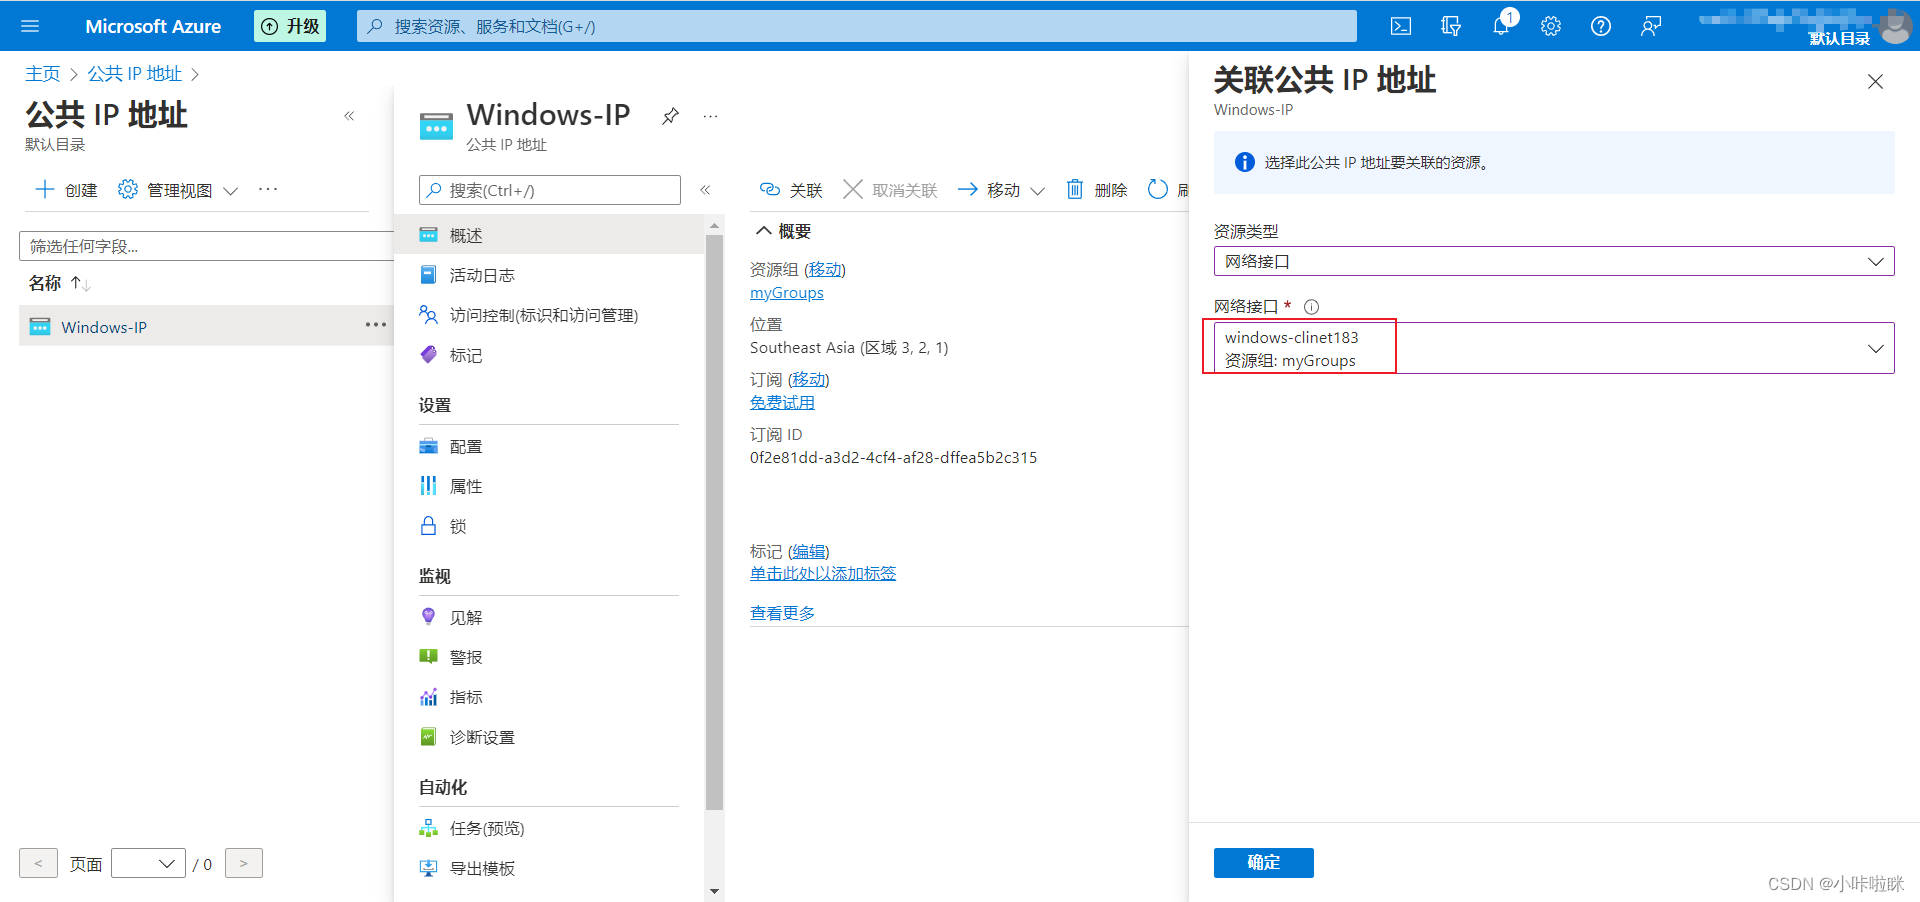Pin Windows-IP to dashboard
Viewport: 1920px width, 902px height.
(x=671, y=116)
